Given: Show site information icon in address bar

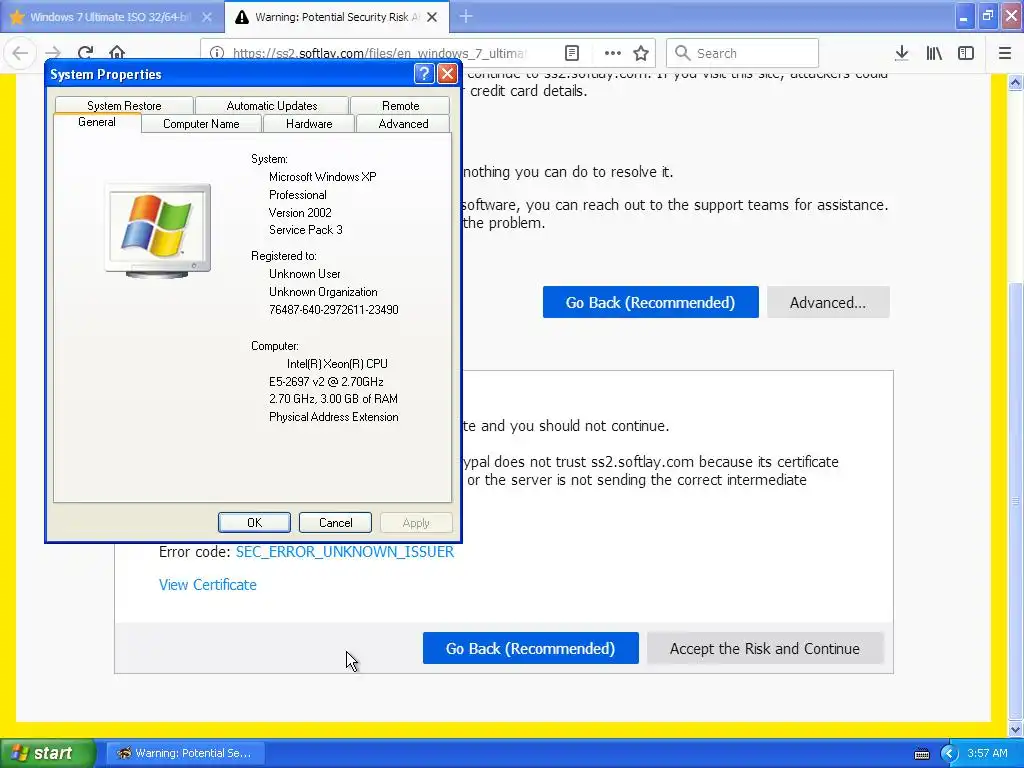Looking at the screenshot, I should (217, 53).
